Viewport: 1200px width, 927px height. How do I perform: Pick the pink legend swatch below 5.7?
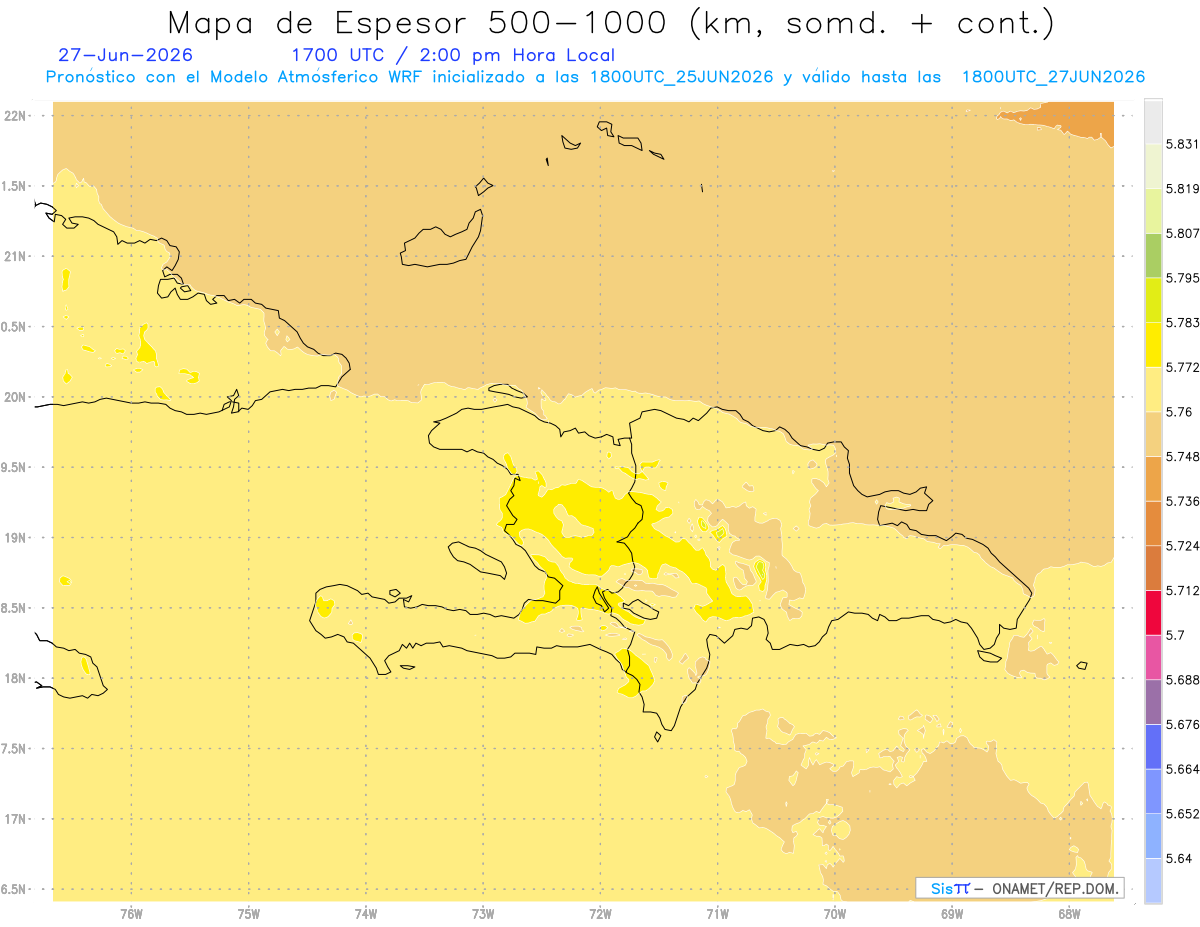pos(1153,657)
